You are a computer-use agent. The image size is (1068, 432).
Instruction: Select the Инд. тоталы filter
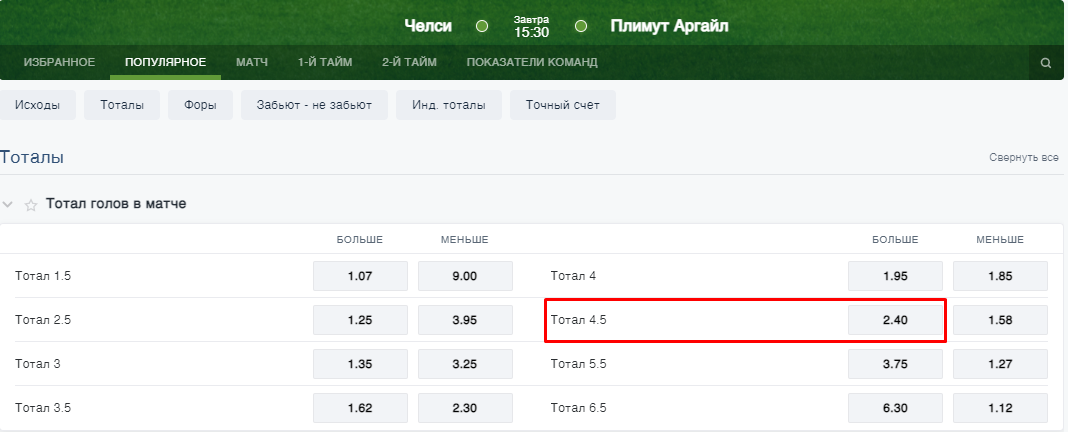pyautogui.click(x=448, y=105)
